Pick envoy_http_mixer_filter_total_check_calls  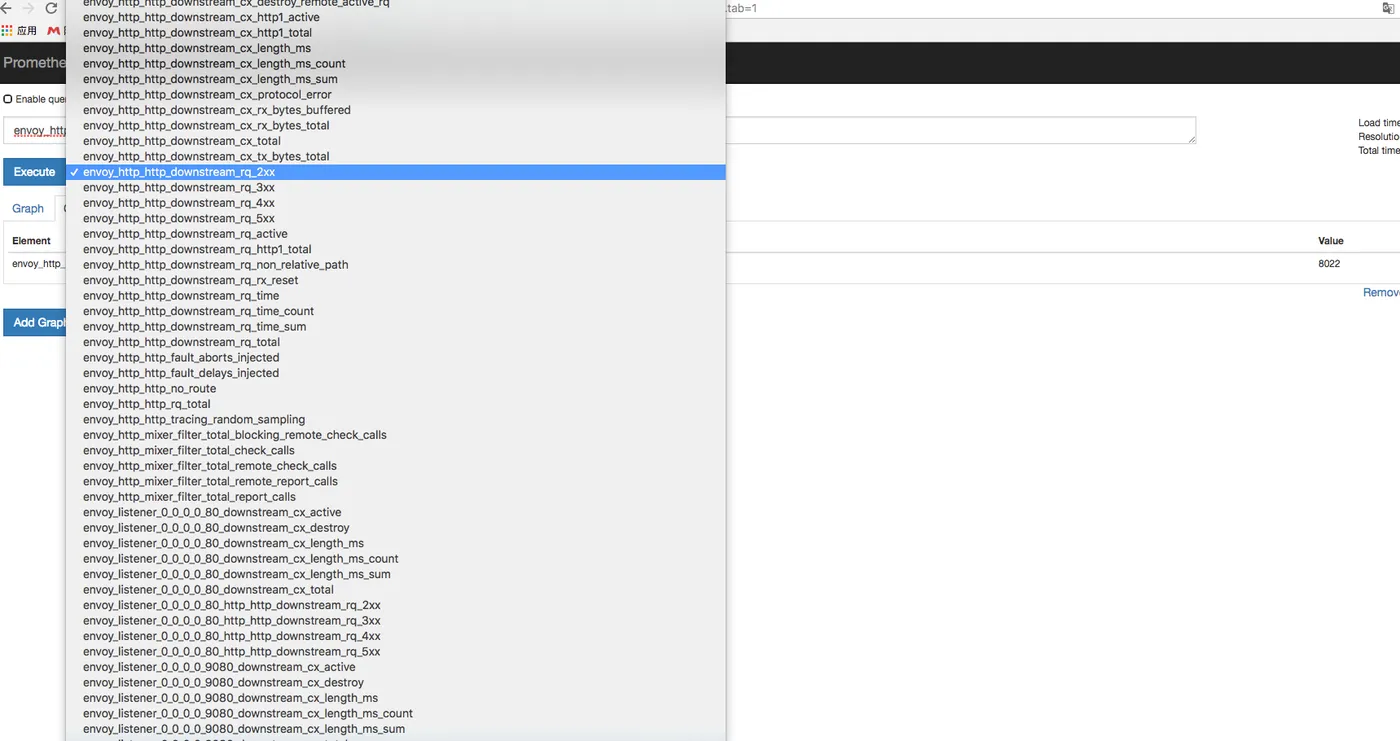(x=396, y=451)
